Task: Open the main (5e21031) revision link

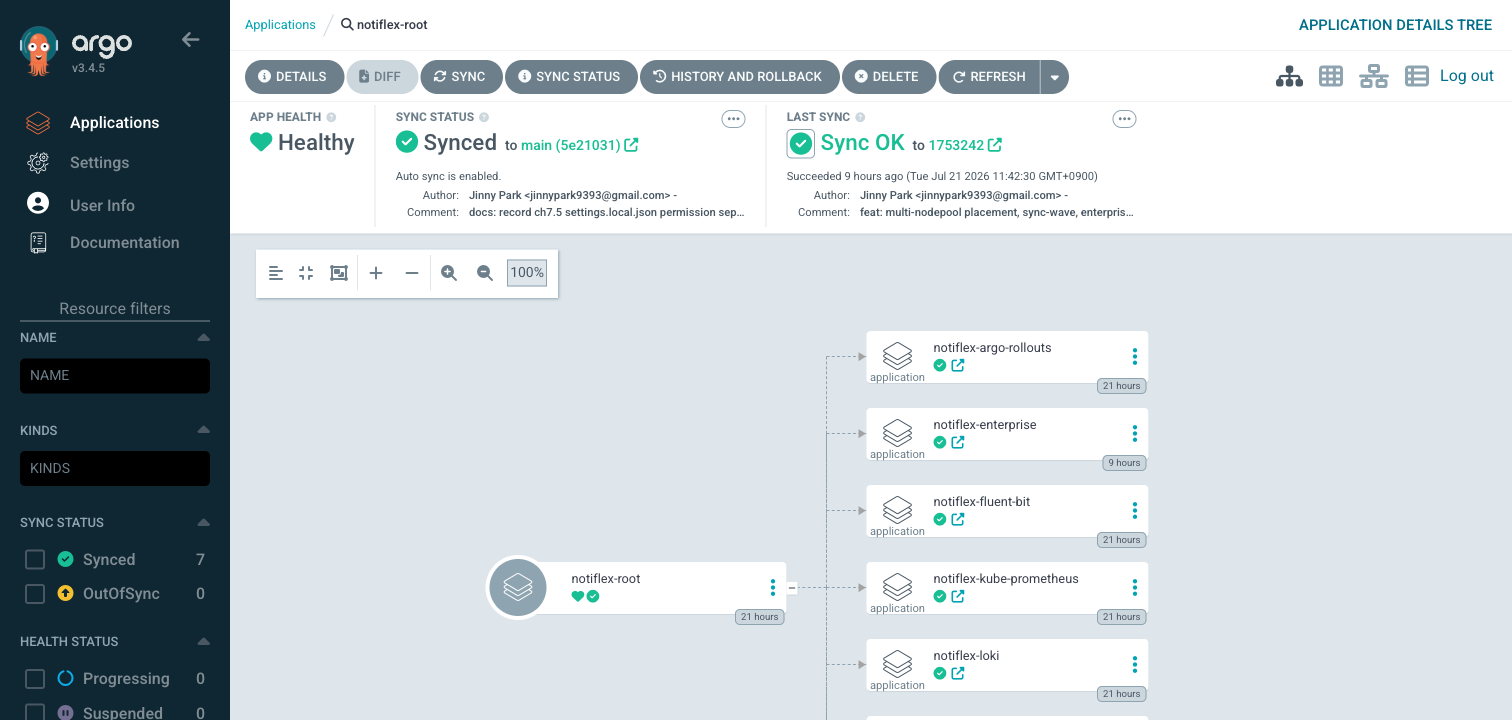Action: [x=571, y=145]
